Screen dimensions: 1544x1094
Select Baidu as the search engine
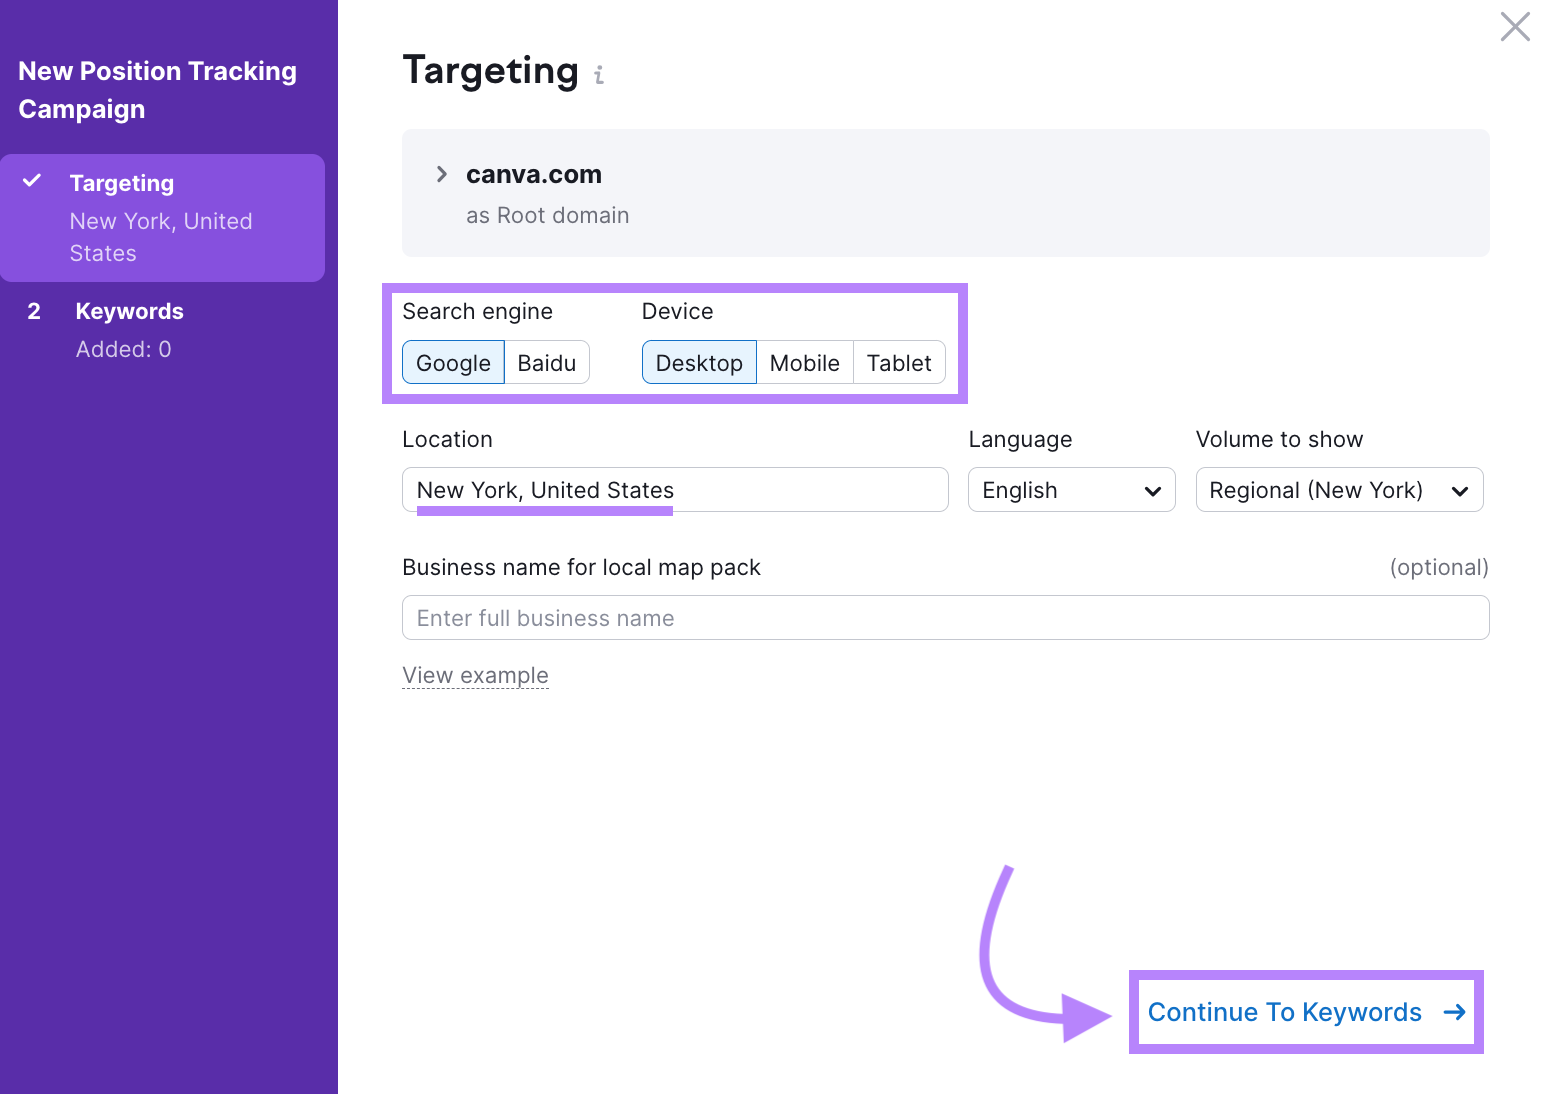point(547,362)
